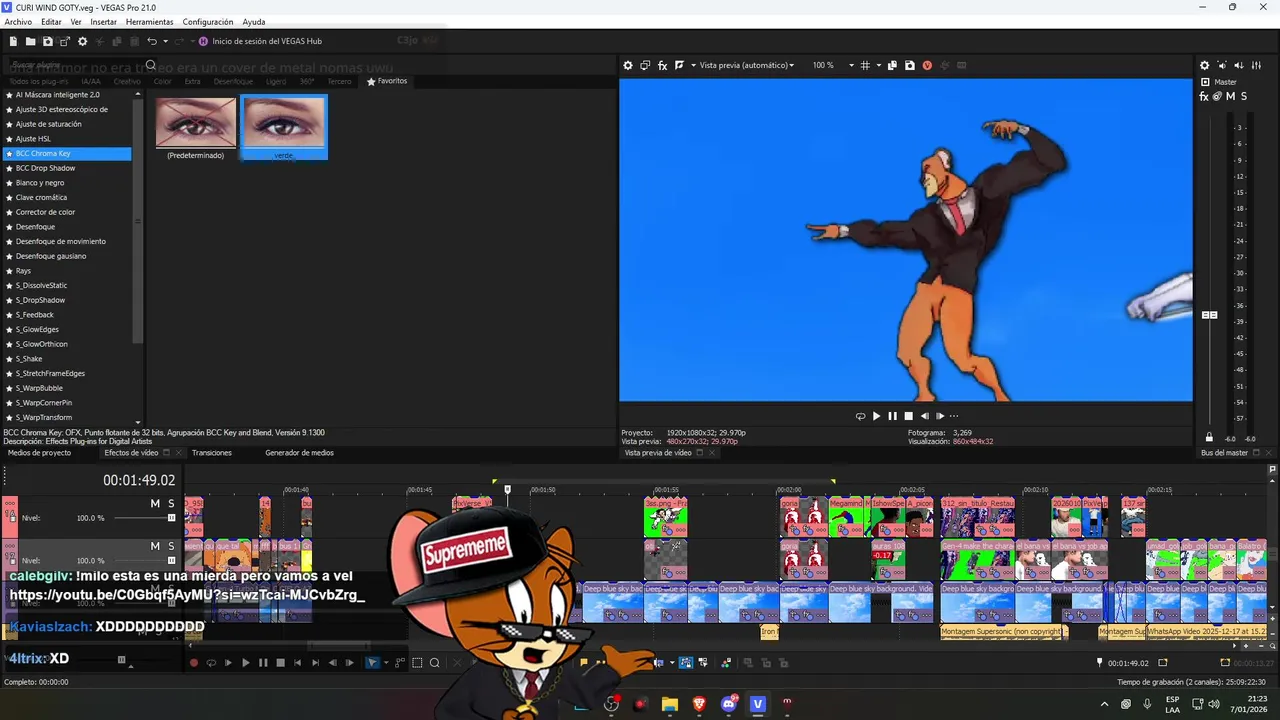Open project properties with the gear icon

(82, 41)
